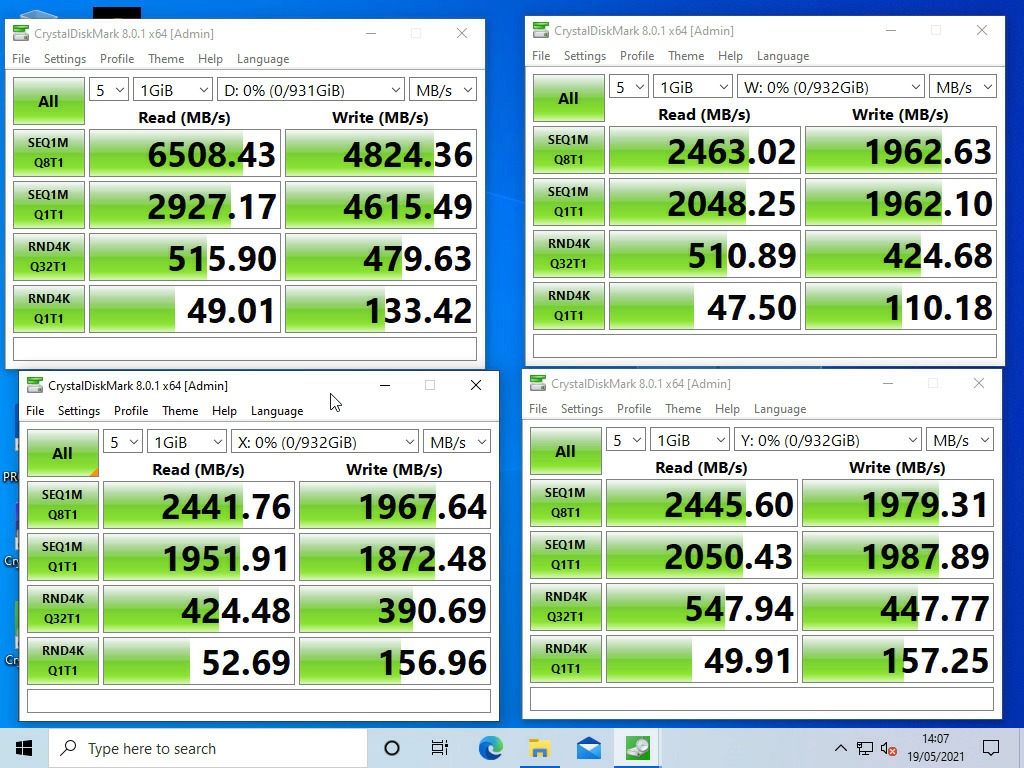Image resolution: width=1024 pixels, height=768 pixels.
Task: Click muted volume tray icon
Action: pos(888,748)
